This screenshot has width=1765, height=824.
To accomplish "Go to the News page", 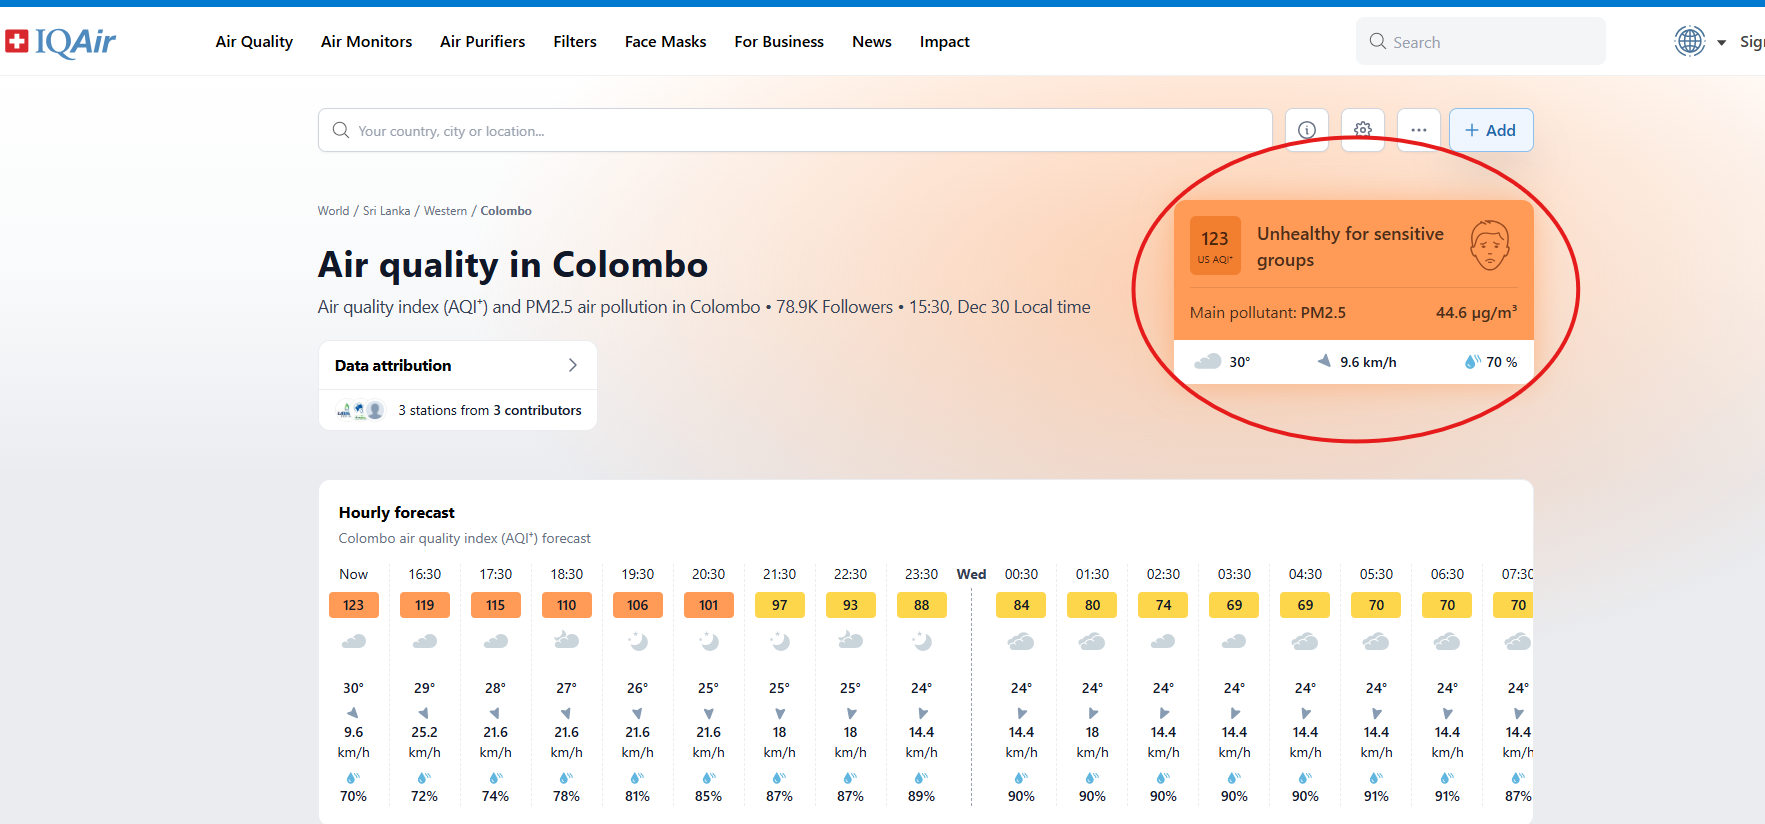I will [x=872, y=41].
